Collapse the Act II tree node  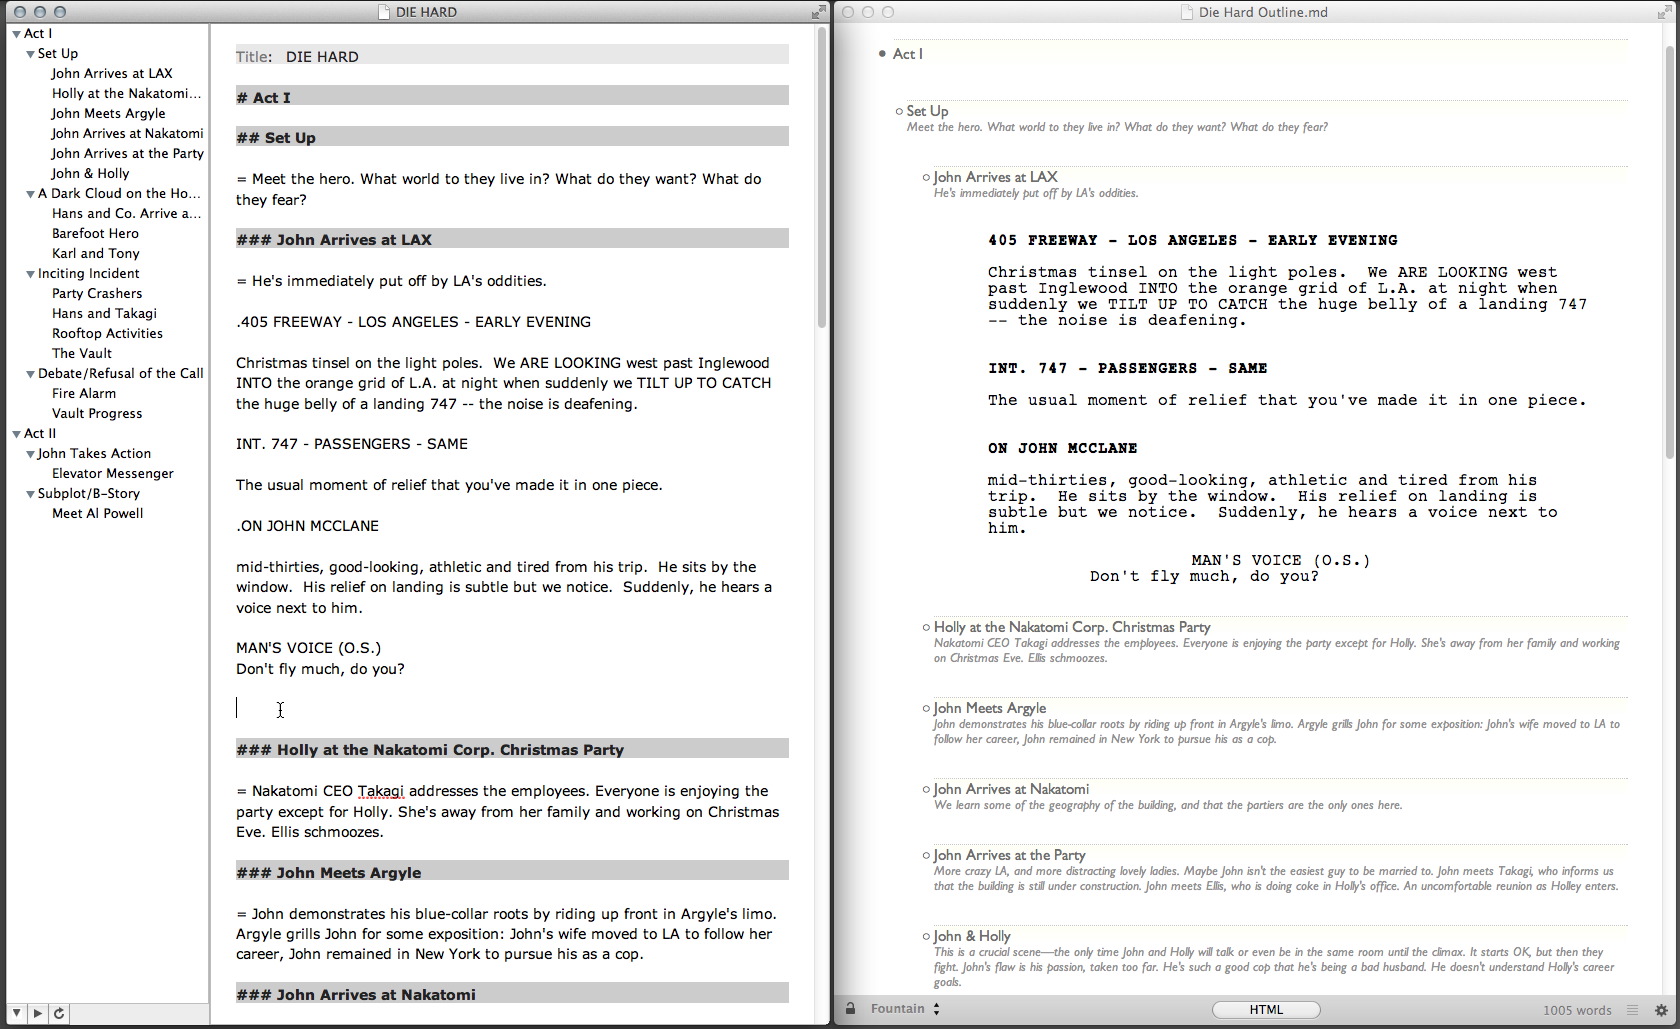coord(17,434)
